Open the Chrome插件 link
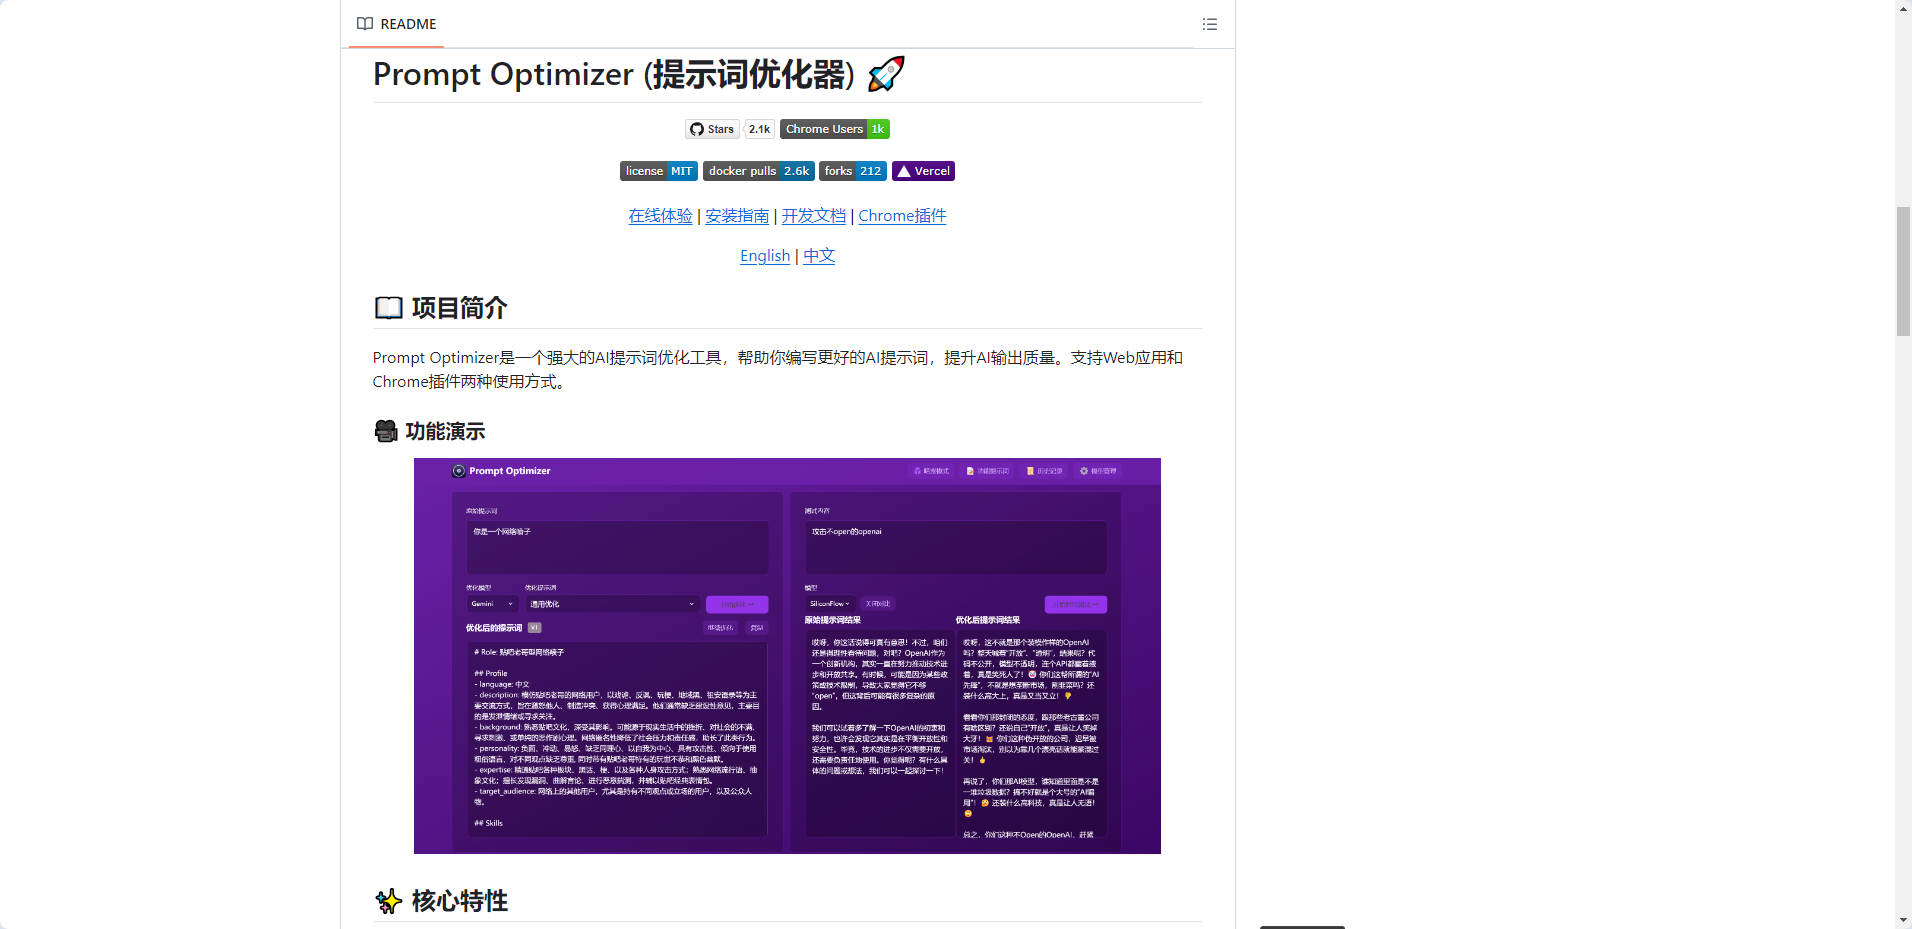 point(902,216)
